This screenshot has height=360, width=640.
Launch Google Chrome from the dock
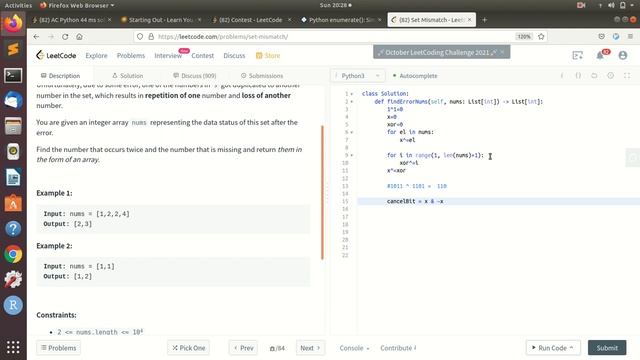click(13, 254)
